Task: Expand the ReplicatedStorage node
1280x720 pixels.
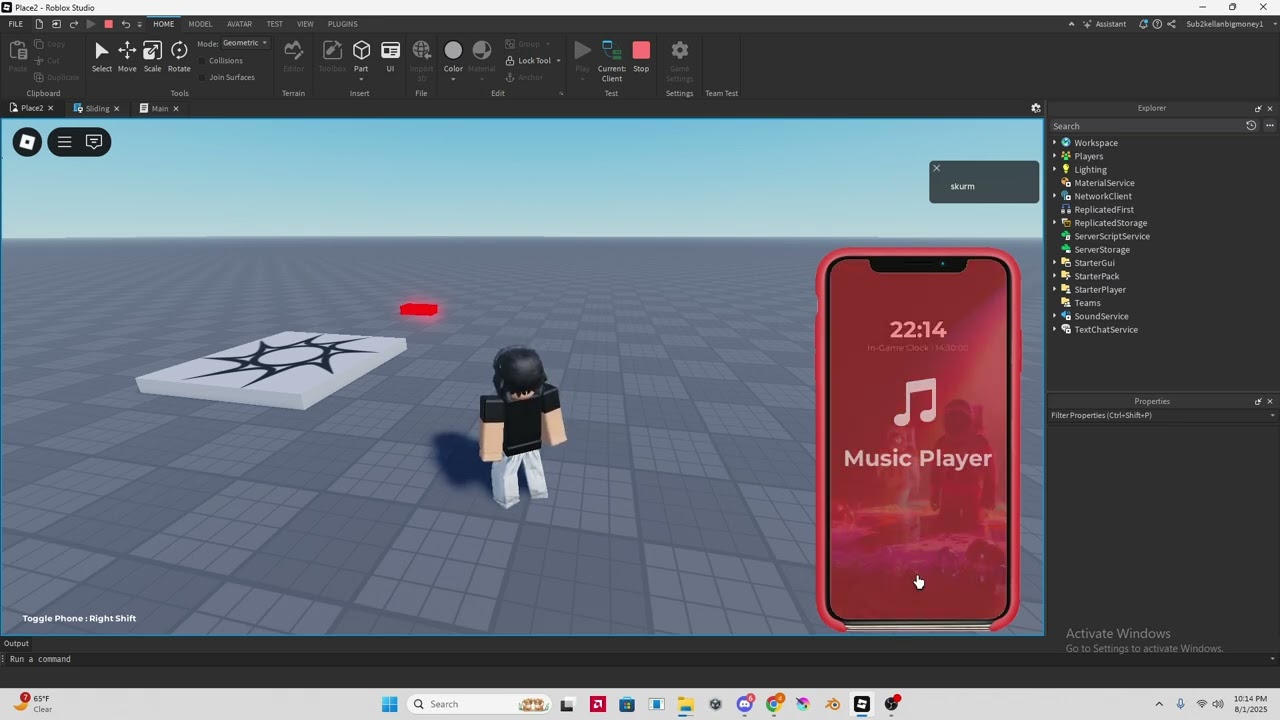Action: click(1054, 223)
